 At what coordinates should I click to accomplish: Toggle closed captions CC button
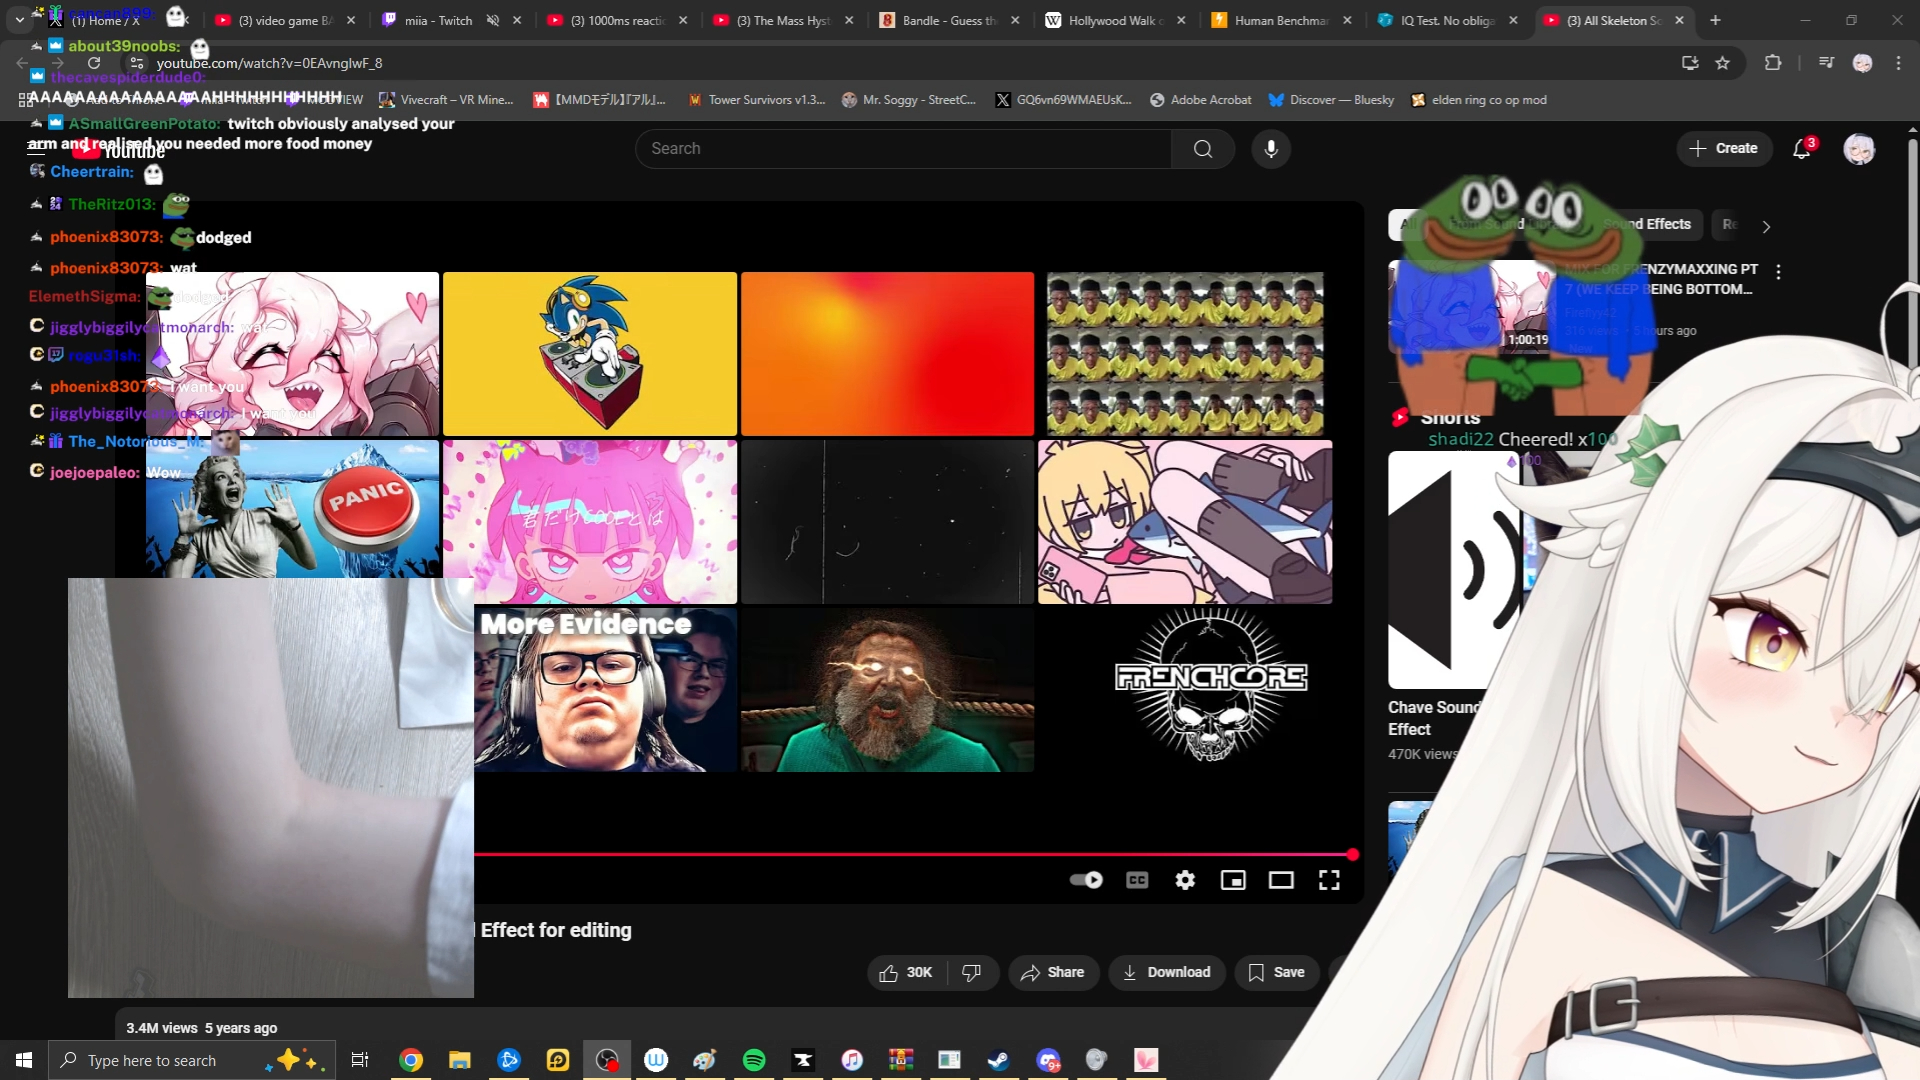pyautogui.click(x=1137, y=880)
